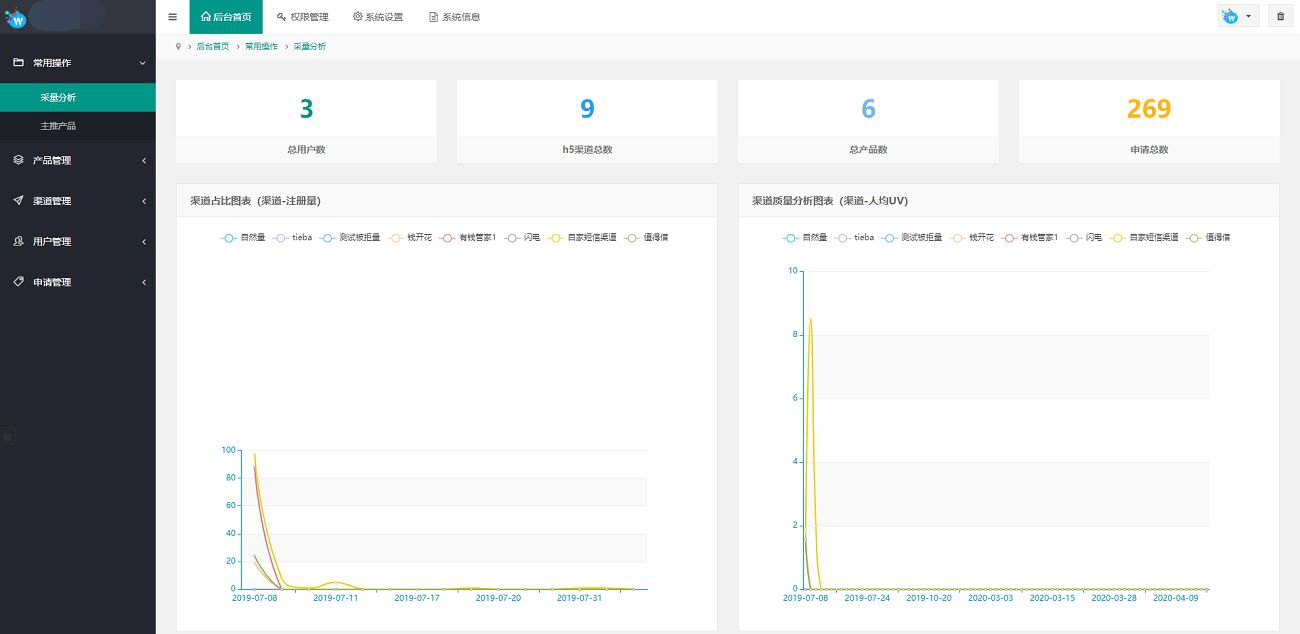Image resolution: width=1300 pixels, height=634 pixels.
Task: Toggle 值得借 series in 渠道-人均UV chart legend
Action: tap(1208, 238)
